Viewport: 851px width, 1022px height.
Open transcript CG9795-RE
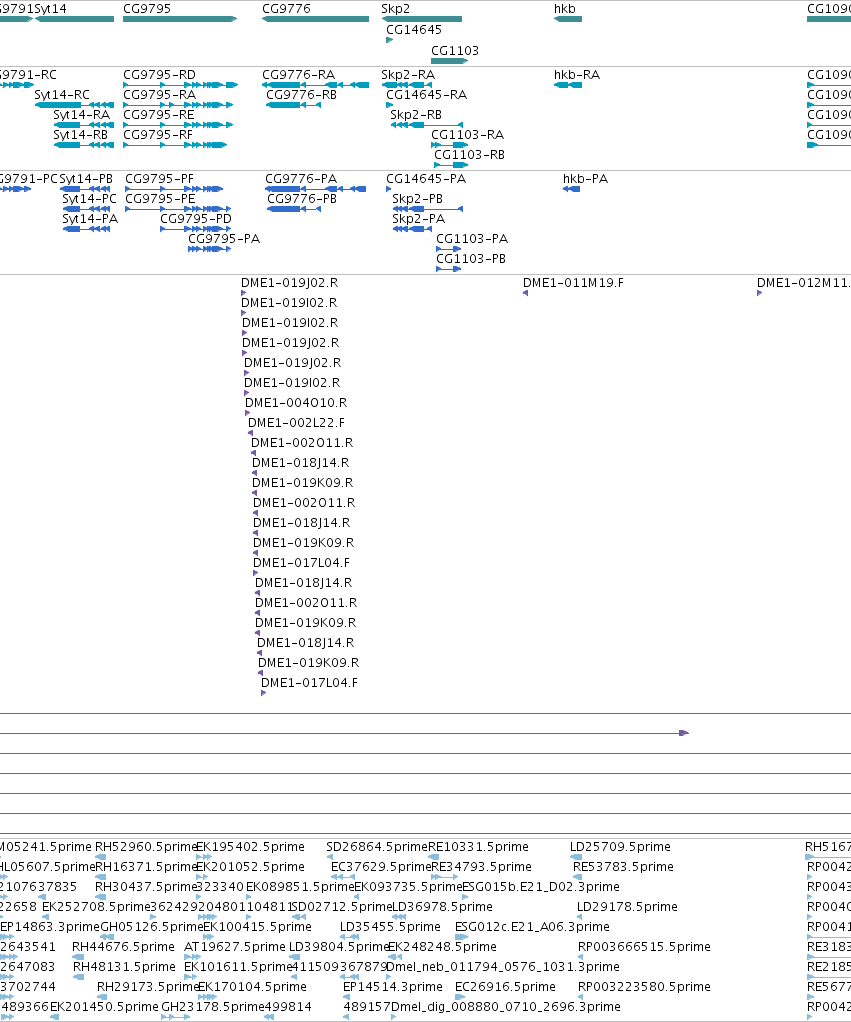178,124
